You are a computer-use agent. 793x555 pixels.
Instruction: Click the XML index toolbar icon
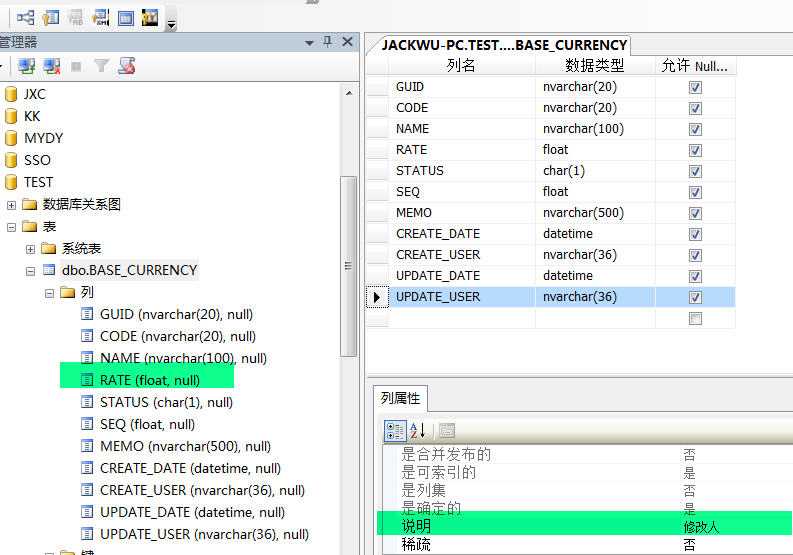pos(101,18)
